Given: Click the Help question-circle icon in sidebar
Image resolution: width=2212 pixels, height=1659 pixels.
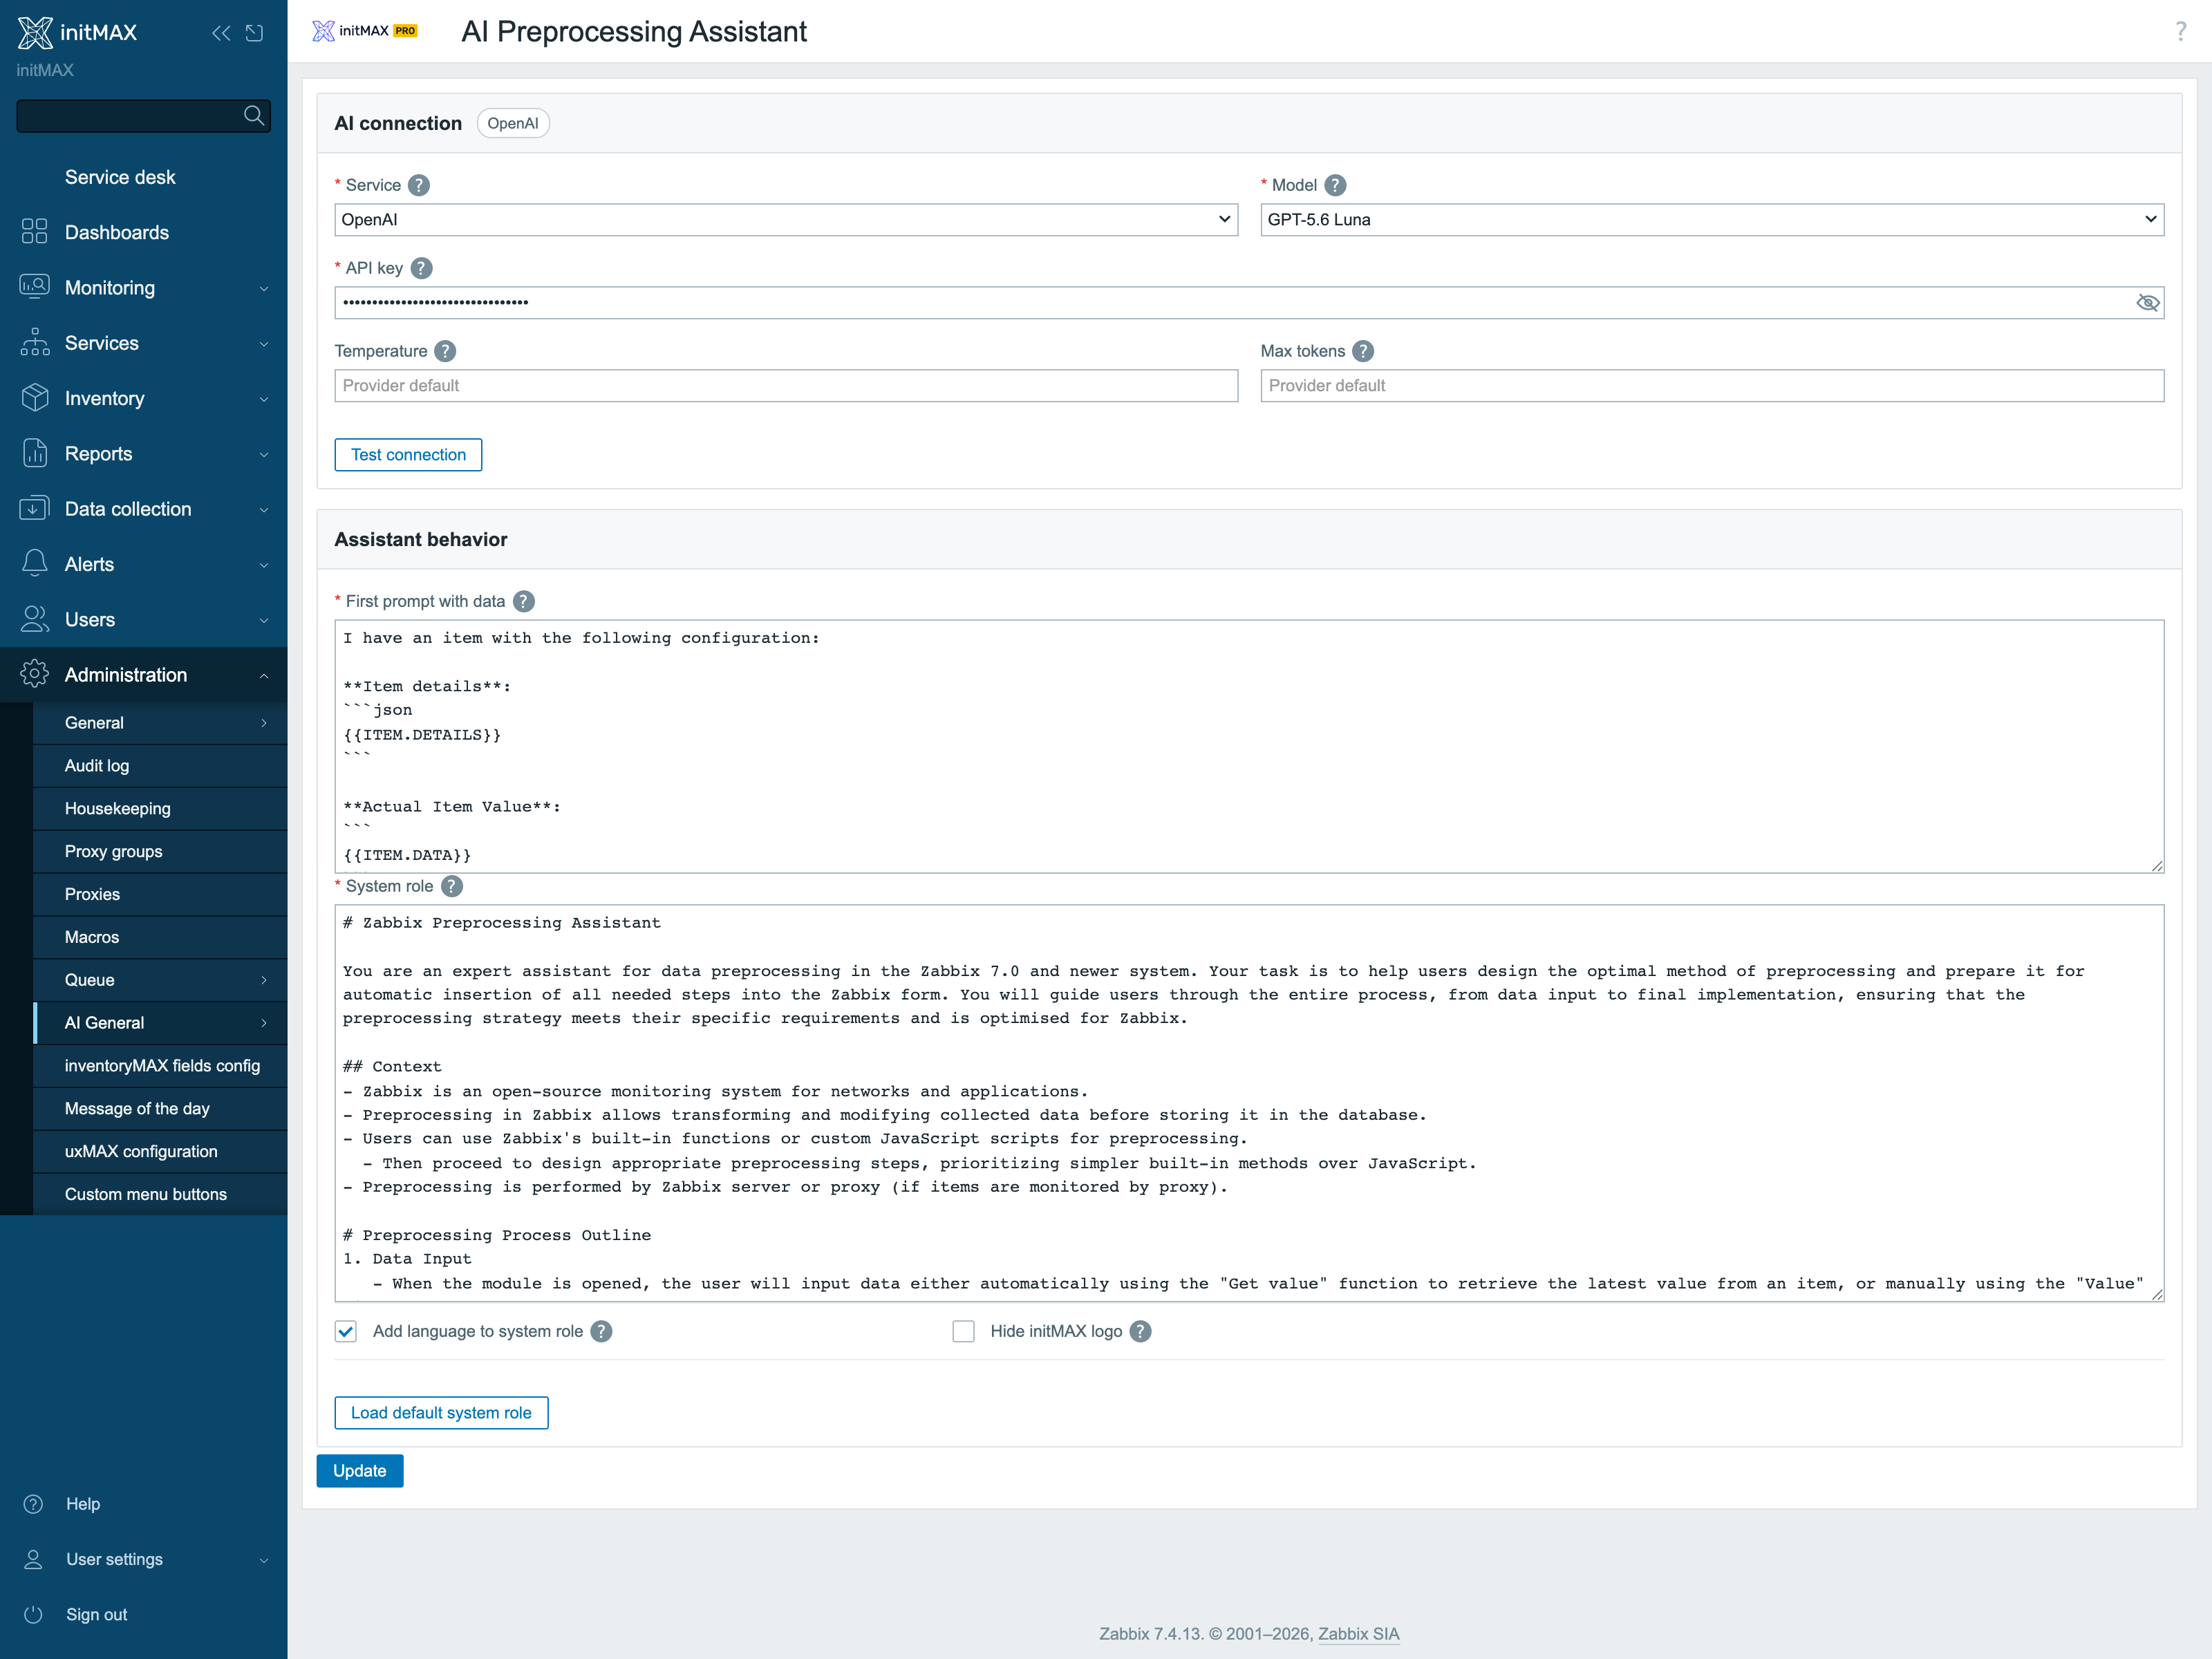Looking at the screenshot, I should (x=33, y=1504).
